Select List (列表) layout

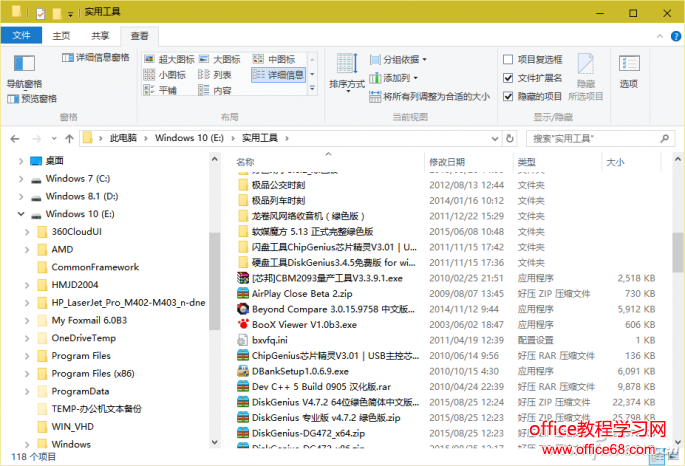pos(214,75)
